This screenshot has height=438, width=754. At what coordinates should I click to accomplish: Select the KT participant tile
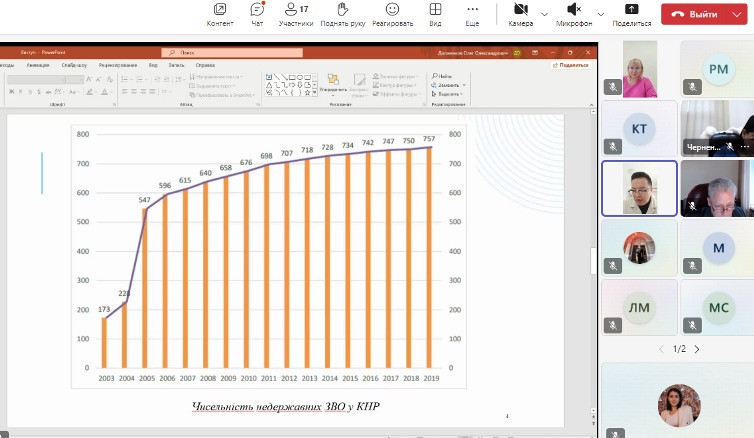(x=639, y=129)
